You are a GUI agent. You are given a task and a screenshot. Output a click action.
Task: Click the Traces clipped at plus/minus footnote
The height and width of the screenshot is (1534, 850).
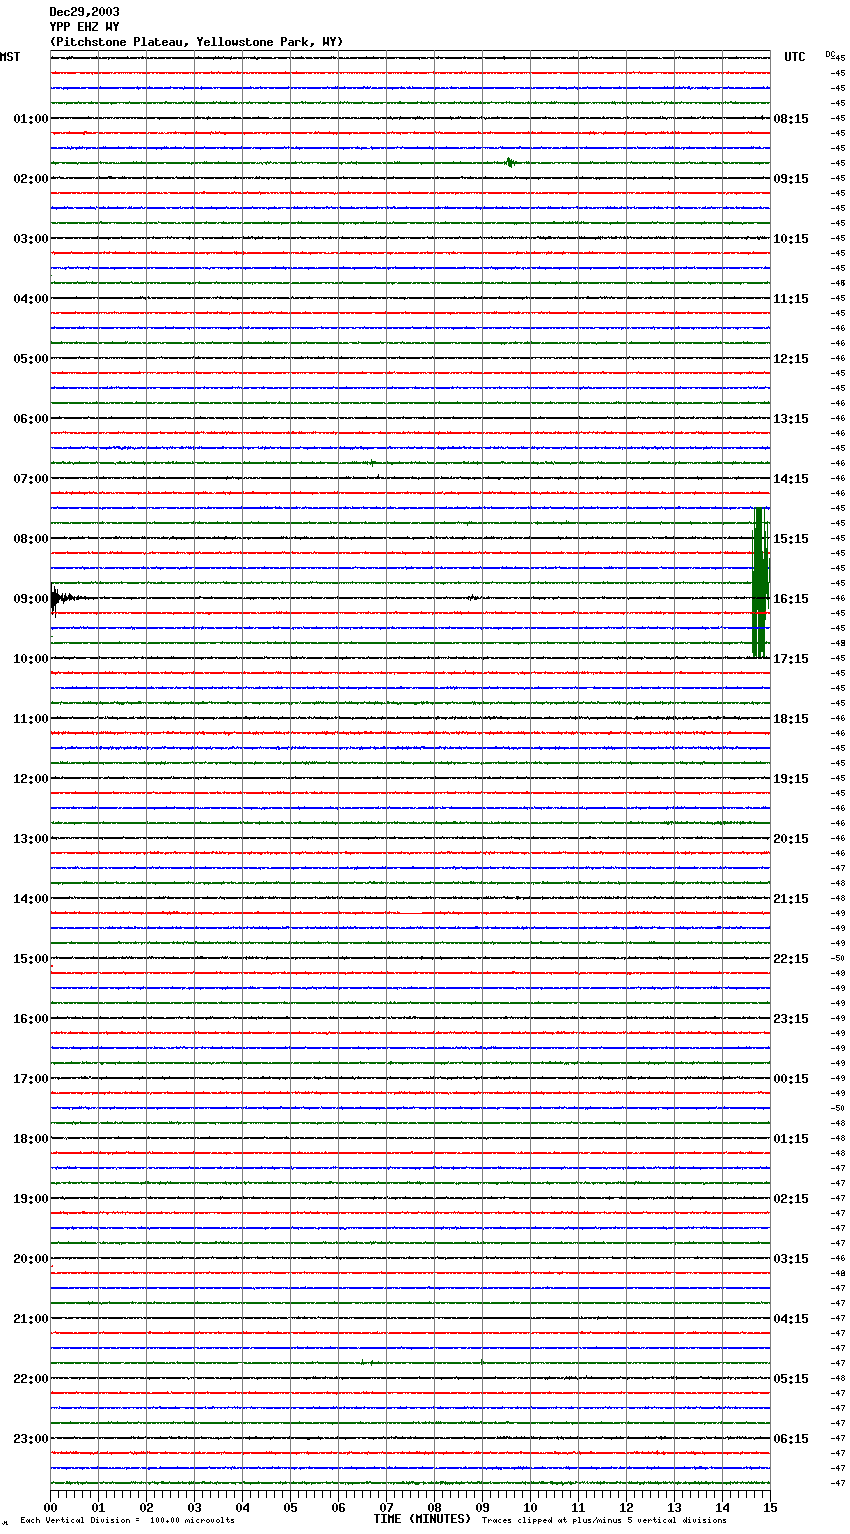coord(604,1521)
